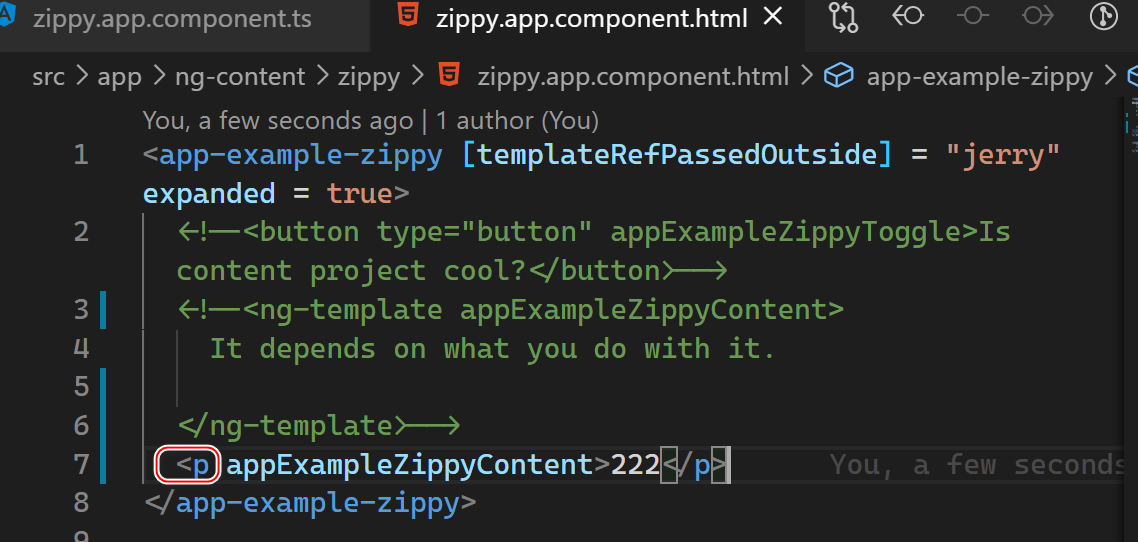Viewport: 1138px width, 542px height.
Task: Click the middle commit circle icon
Action: 973,17
